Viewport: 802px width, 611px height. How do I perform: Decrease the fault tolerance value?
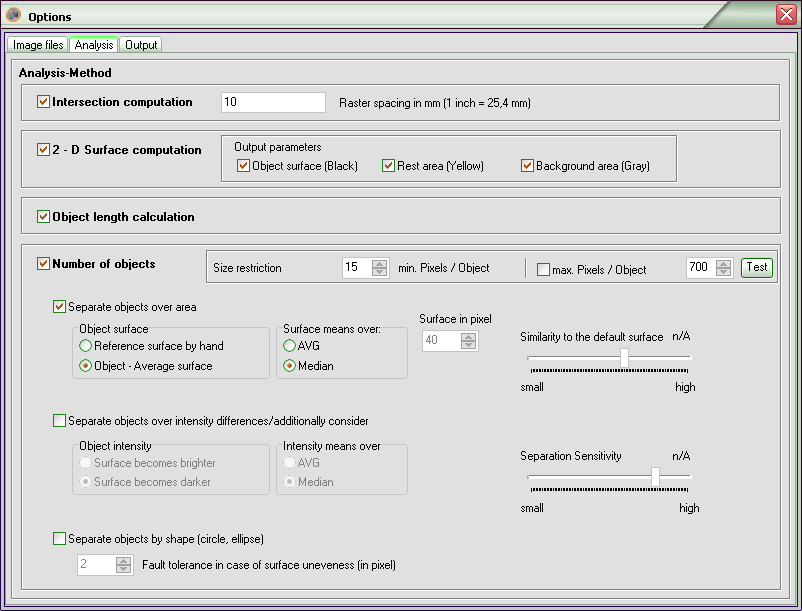[123, 570]
